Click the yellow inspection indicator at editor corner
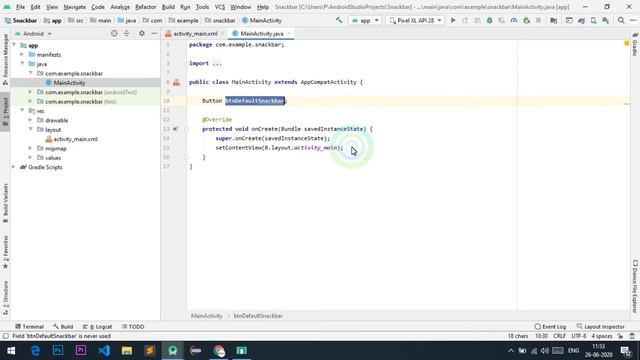The height and width of the screenshot is (360, 640). click(627, 43)
